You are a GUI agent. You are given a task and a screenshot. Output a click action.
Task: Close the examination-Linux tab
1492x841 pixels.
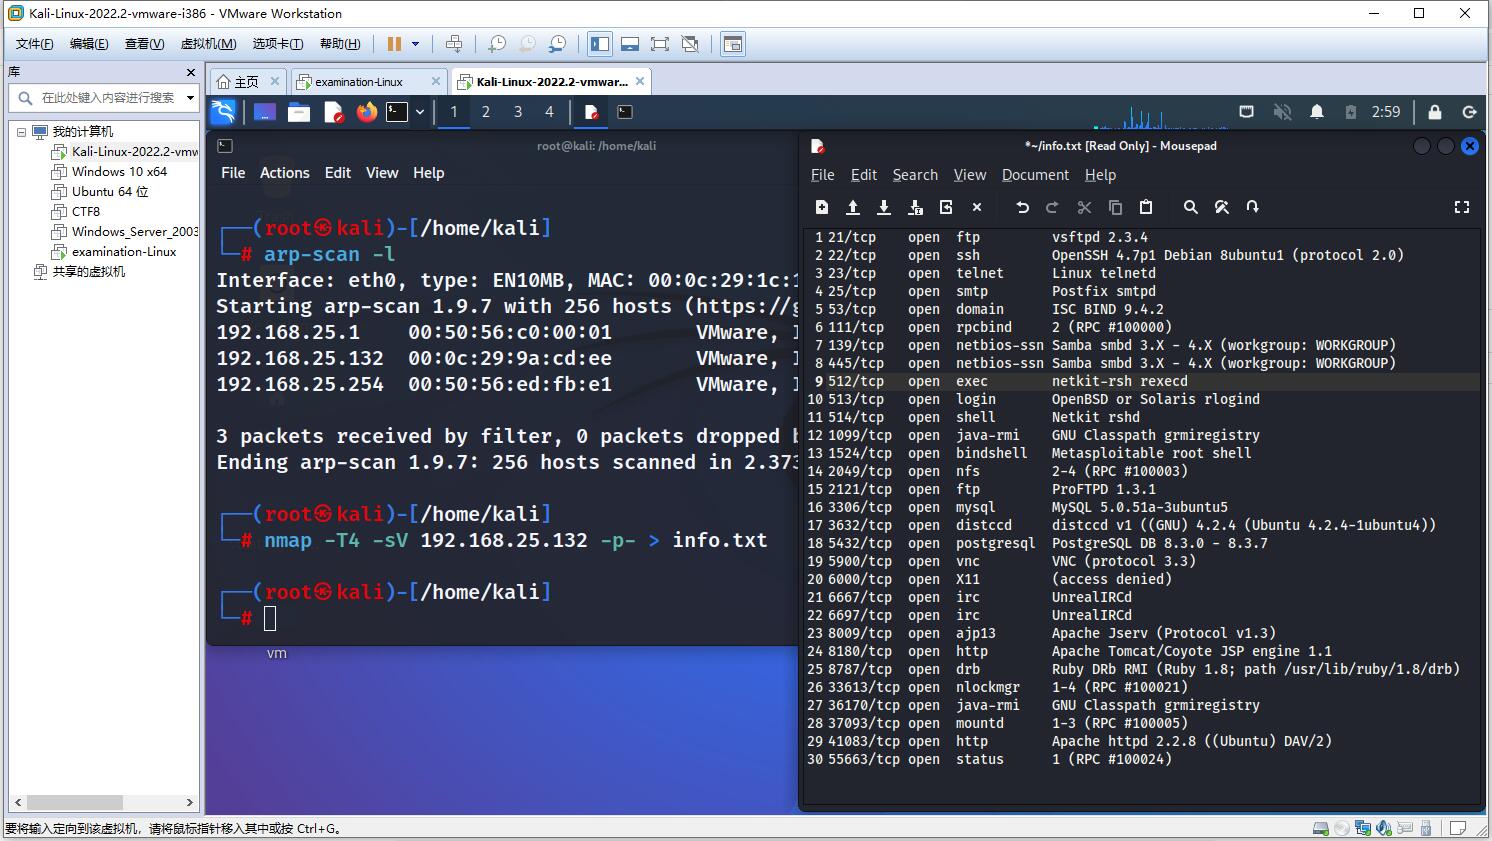(x=436, y=81)
